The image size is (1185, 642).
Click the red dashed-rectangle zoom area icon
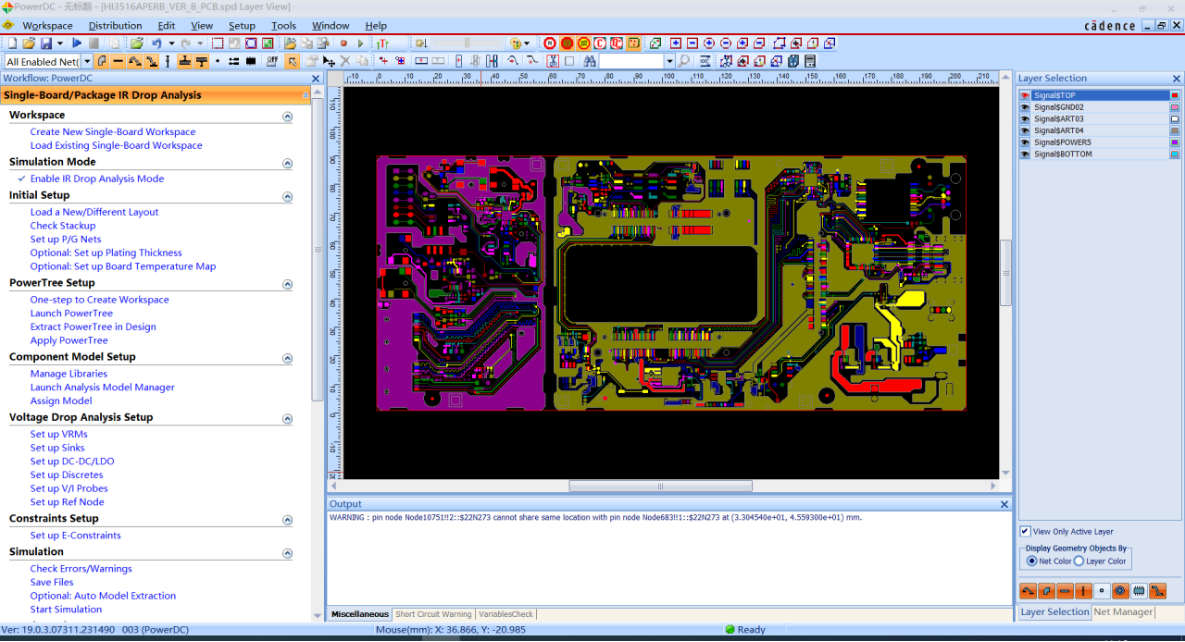tap(218, 43)
